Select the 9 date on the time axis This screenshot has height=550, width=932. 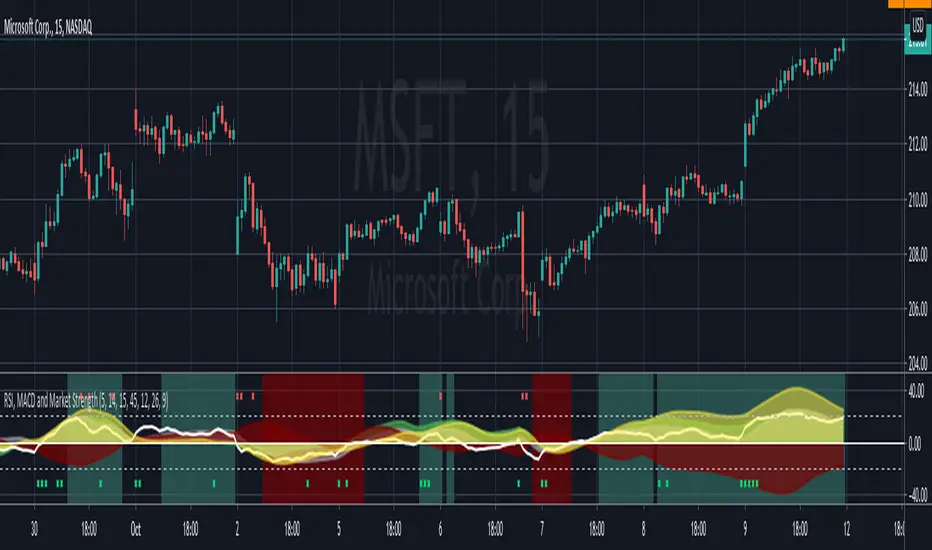tap(745, 529)
